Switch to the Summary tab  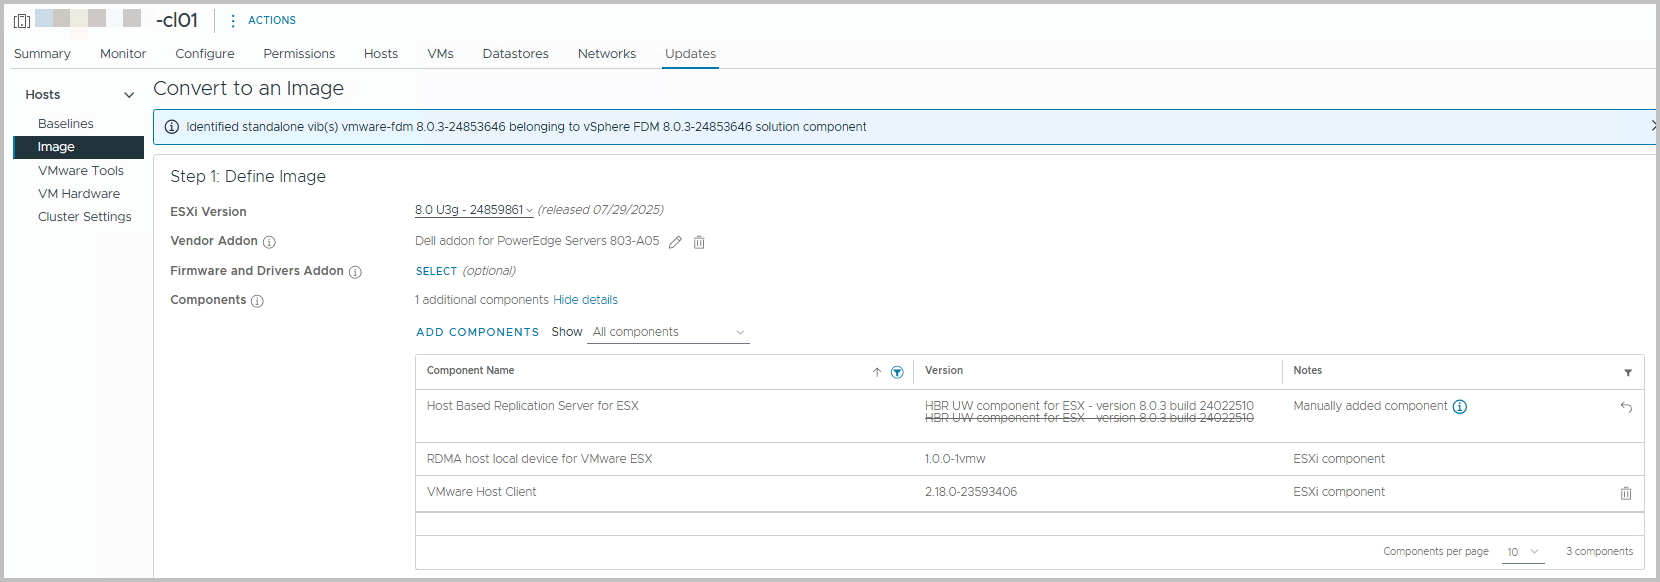click(x=42, y=54)
